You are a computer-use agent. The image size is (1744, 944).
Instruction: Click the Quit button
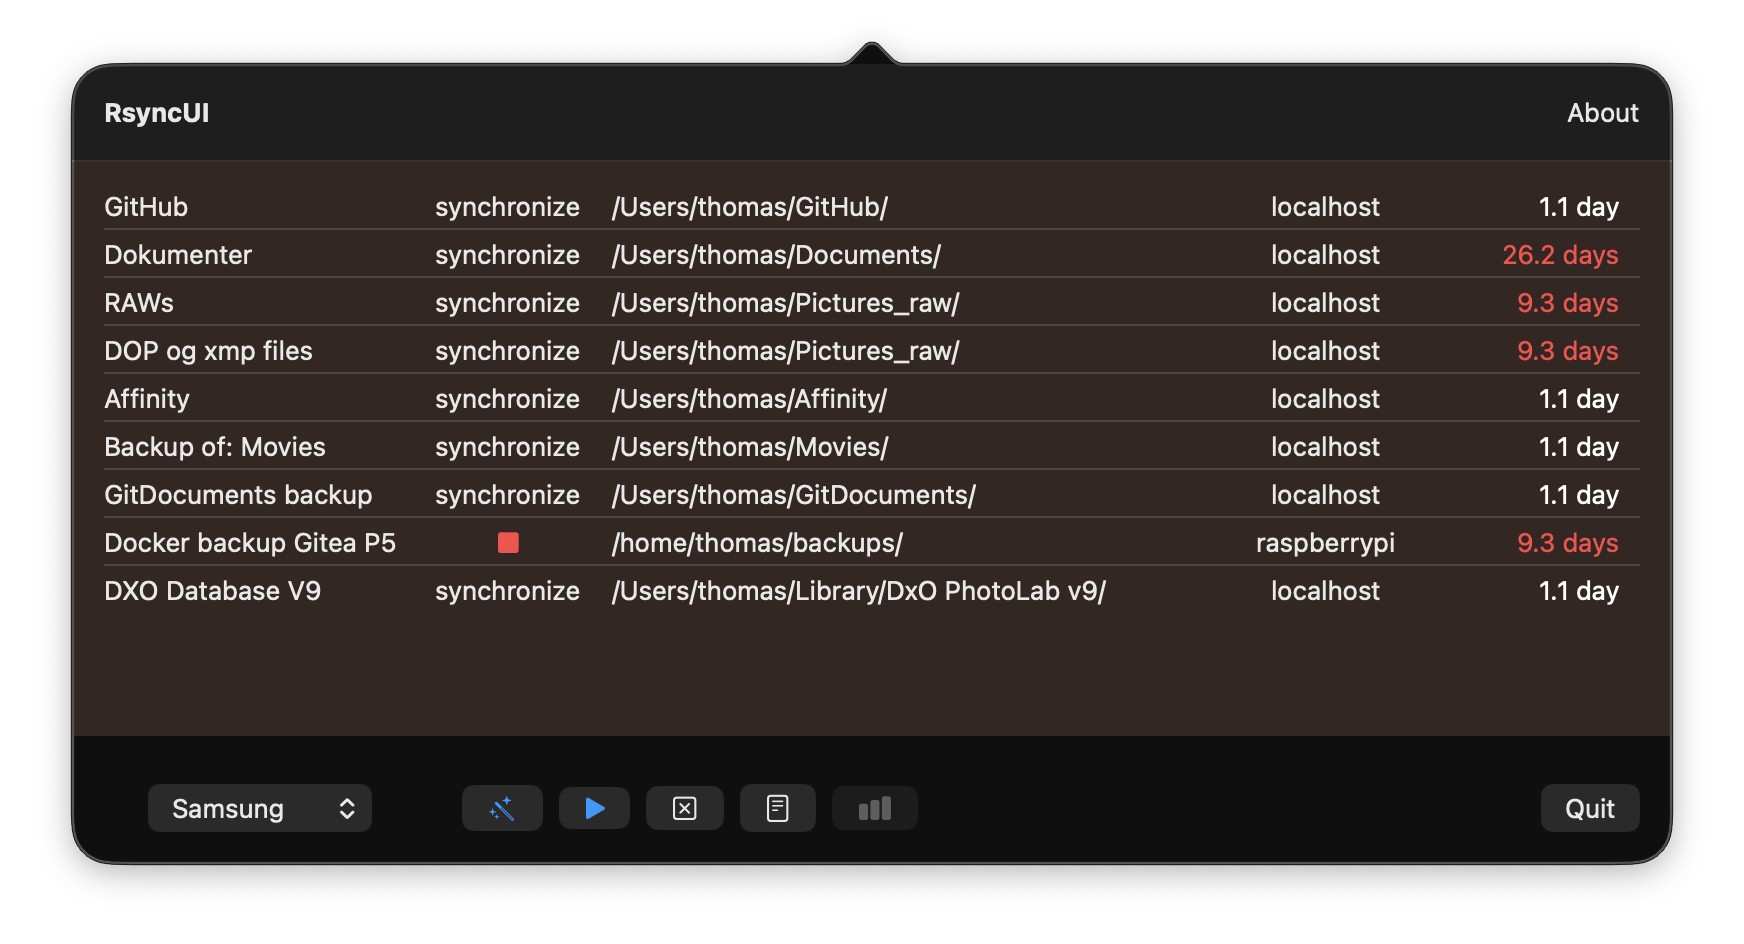tap(1589, 808)
